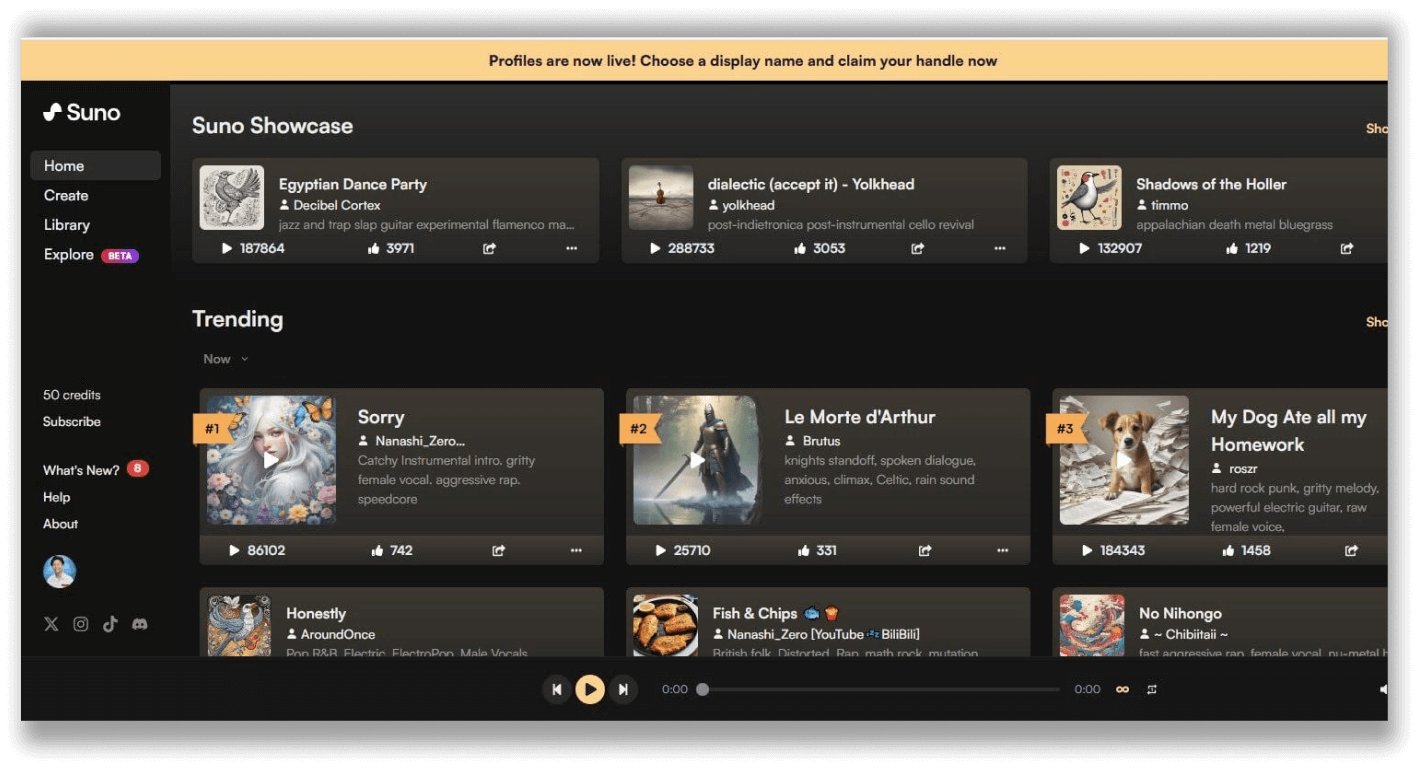Open more options for dialectic (accept it)
The width and height of the screenshot is (1419, 768).
pyautogui.click(x=1000, y=249)
